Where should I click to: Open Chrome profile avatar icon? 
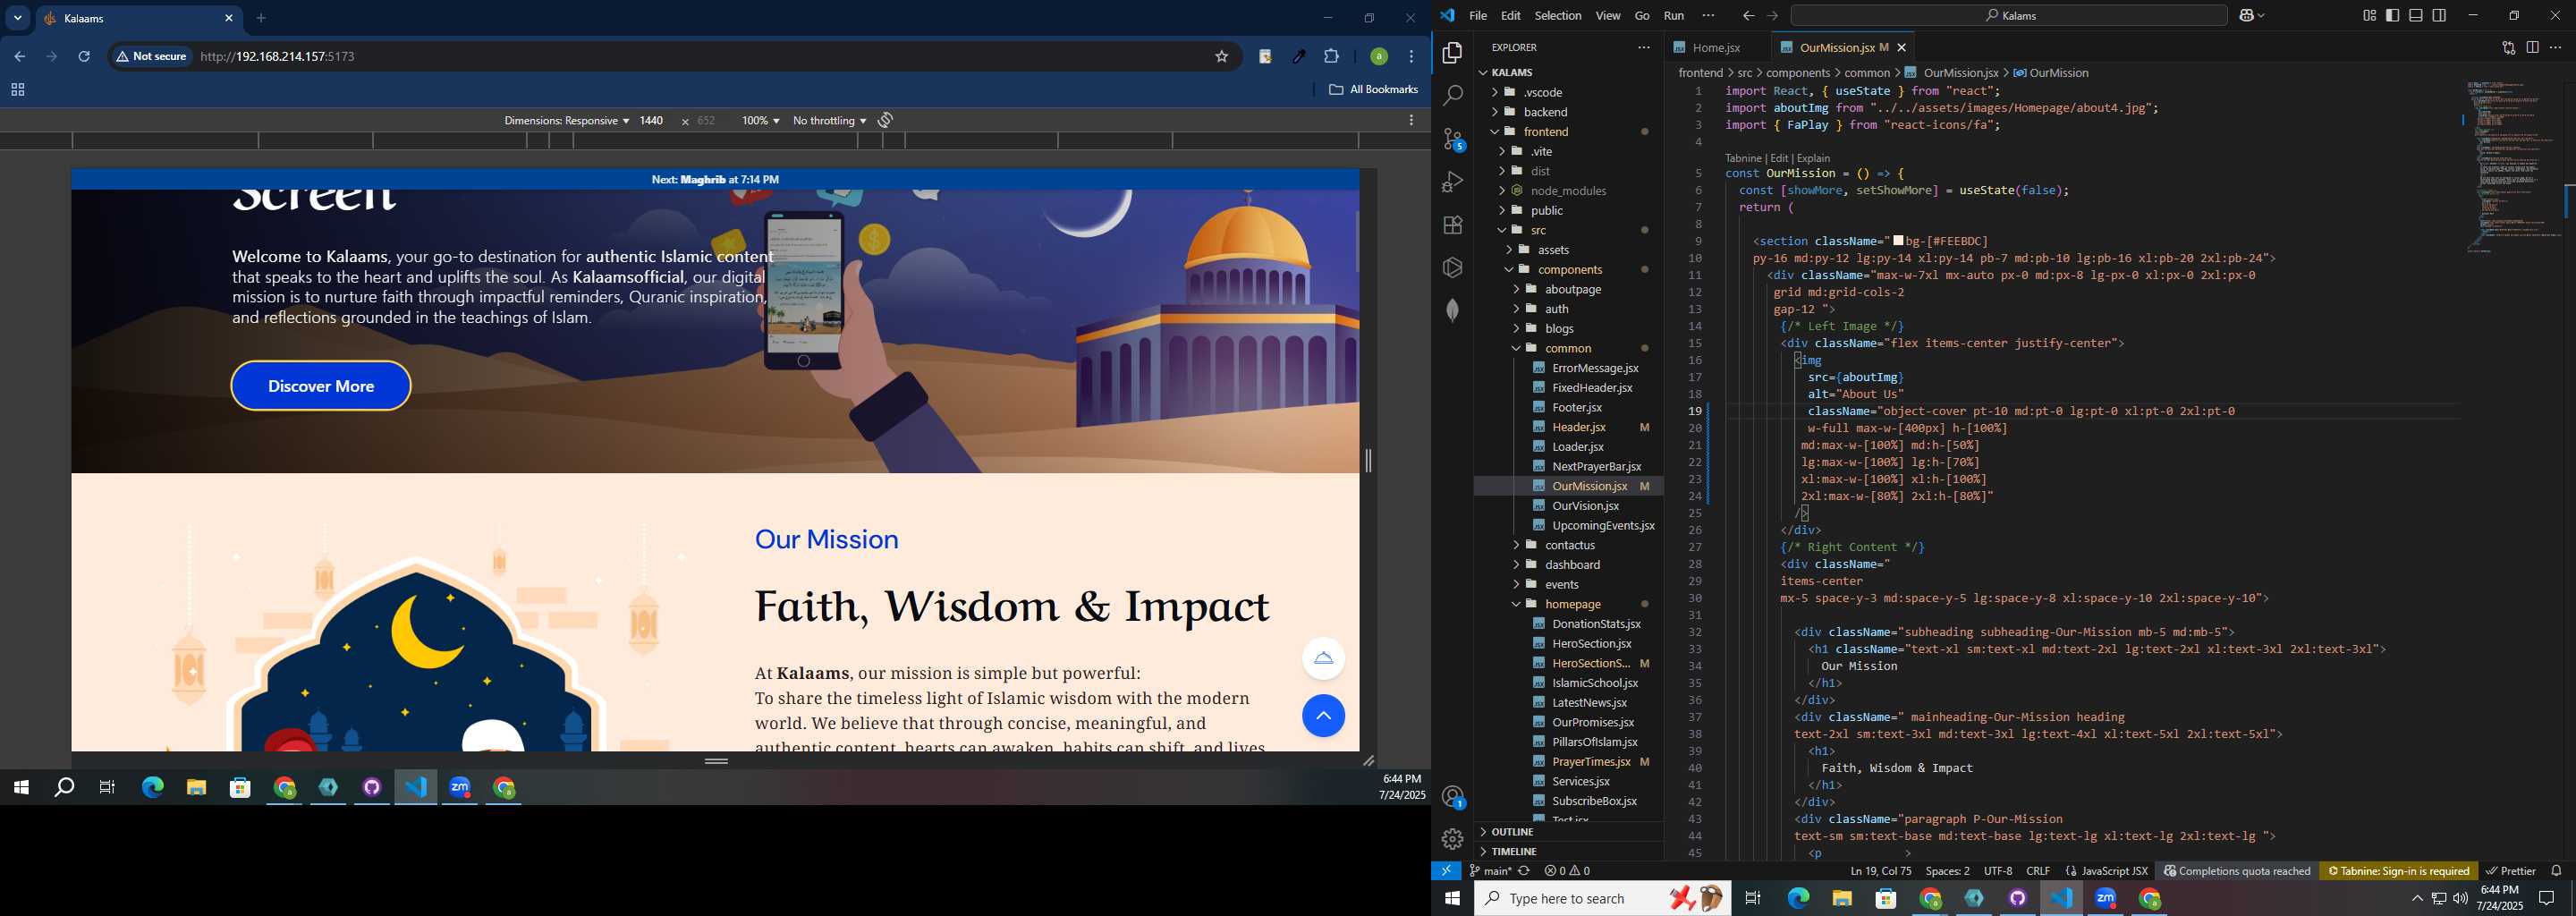tap(1378, 57)
